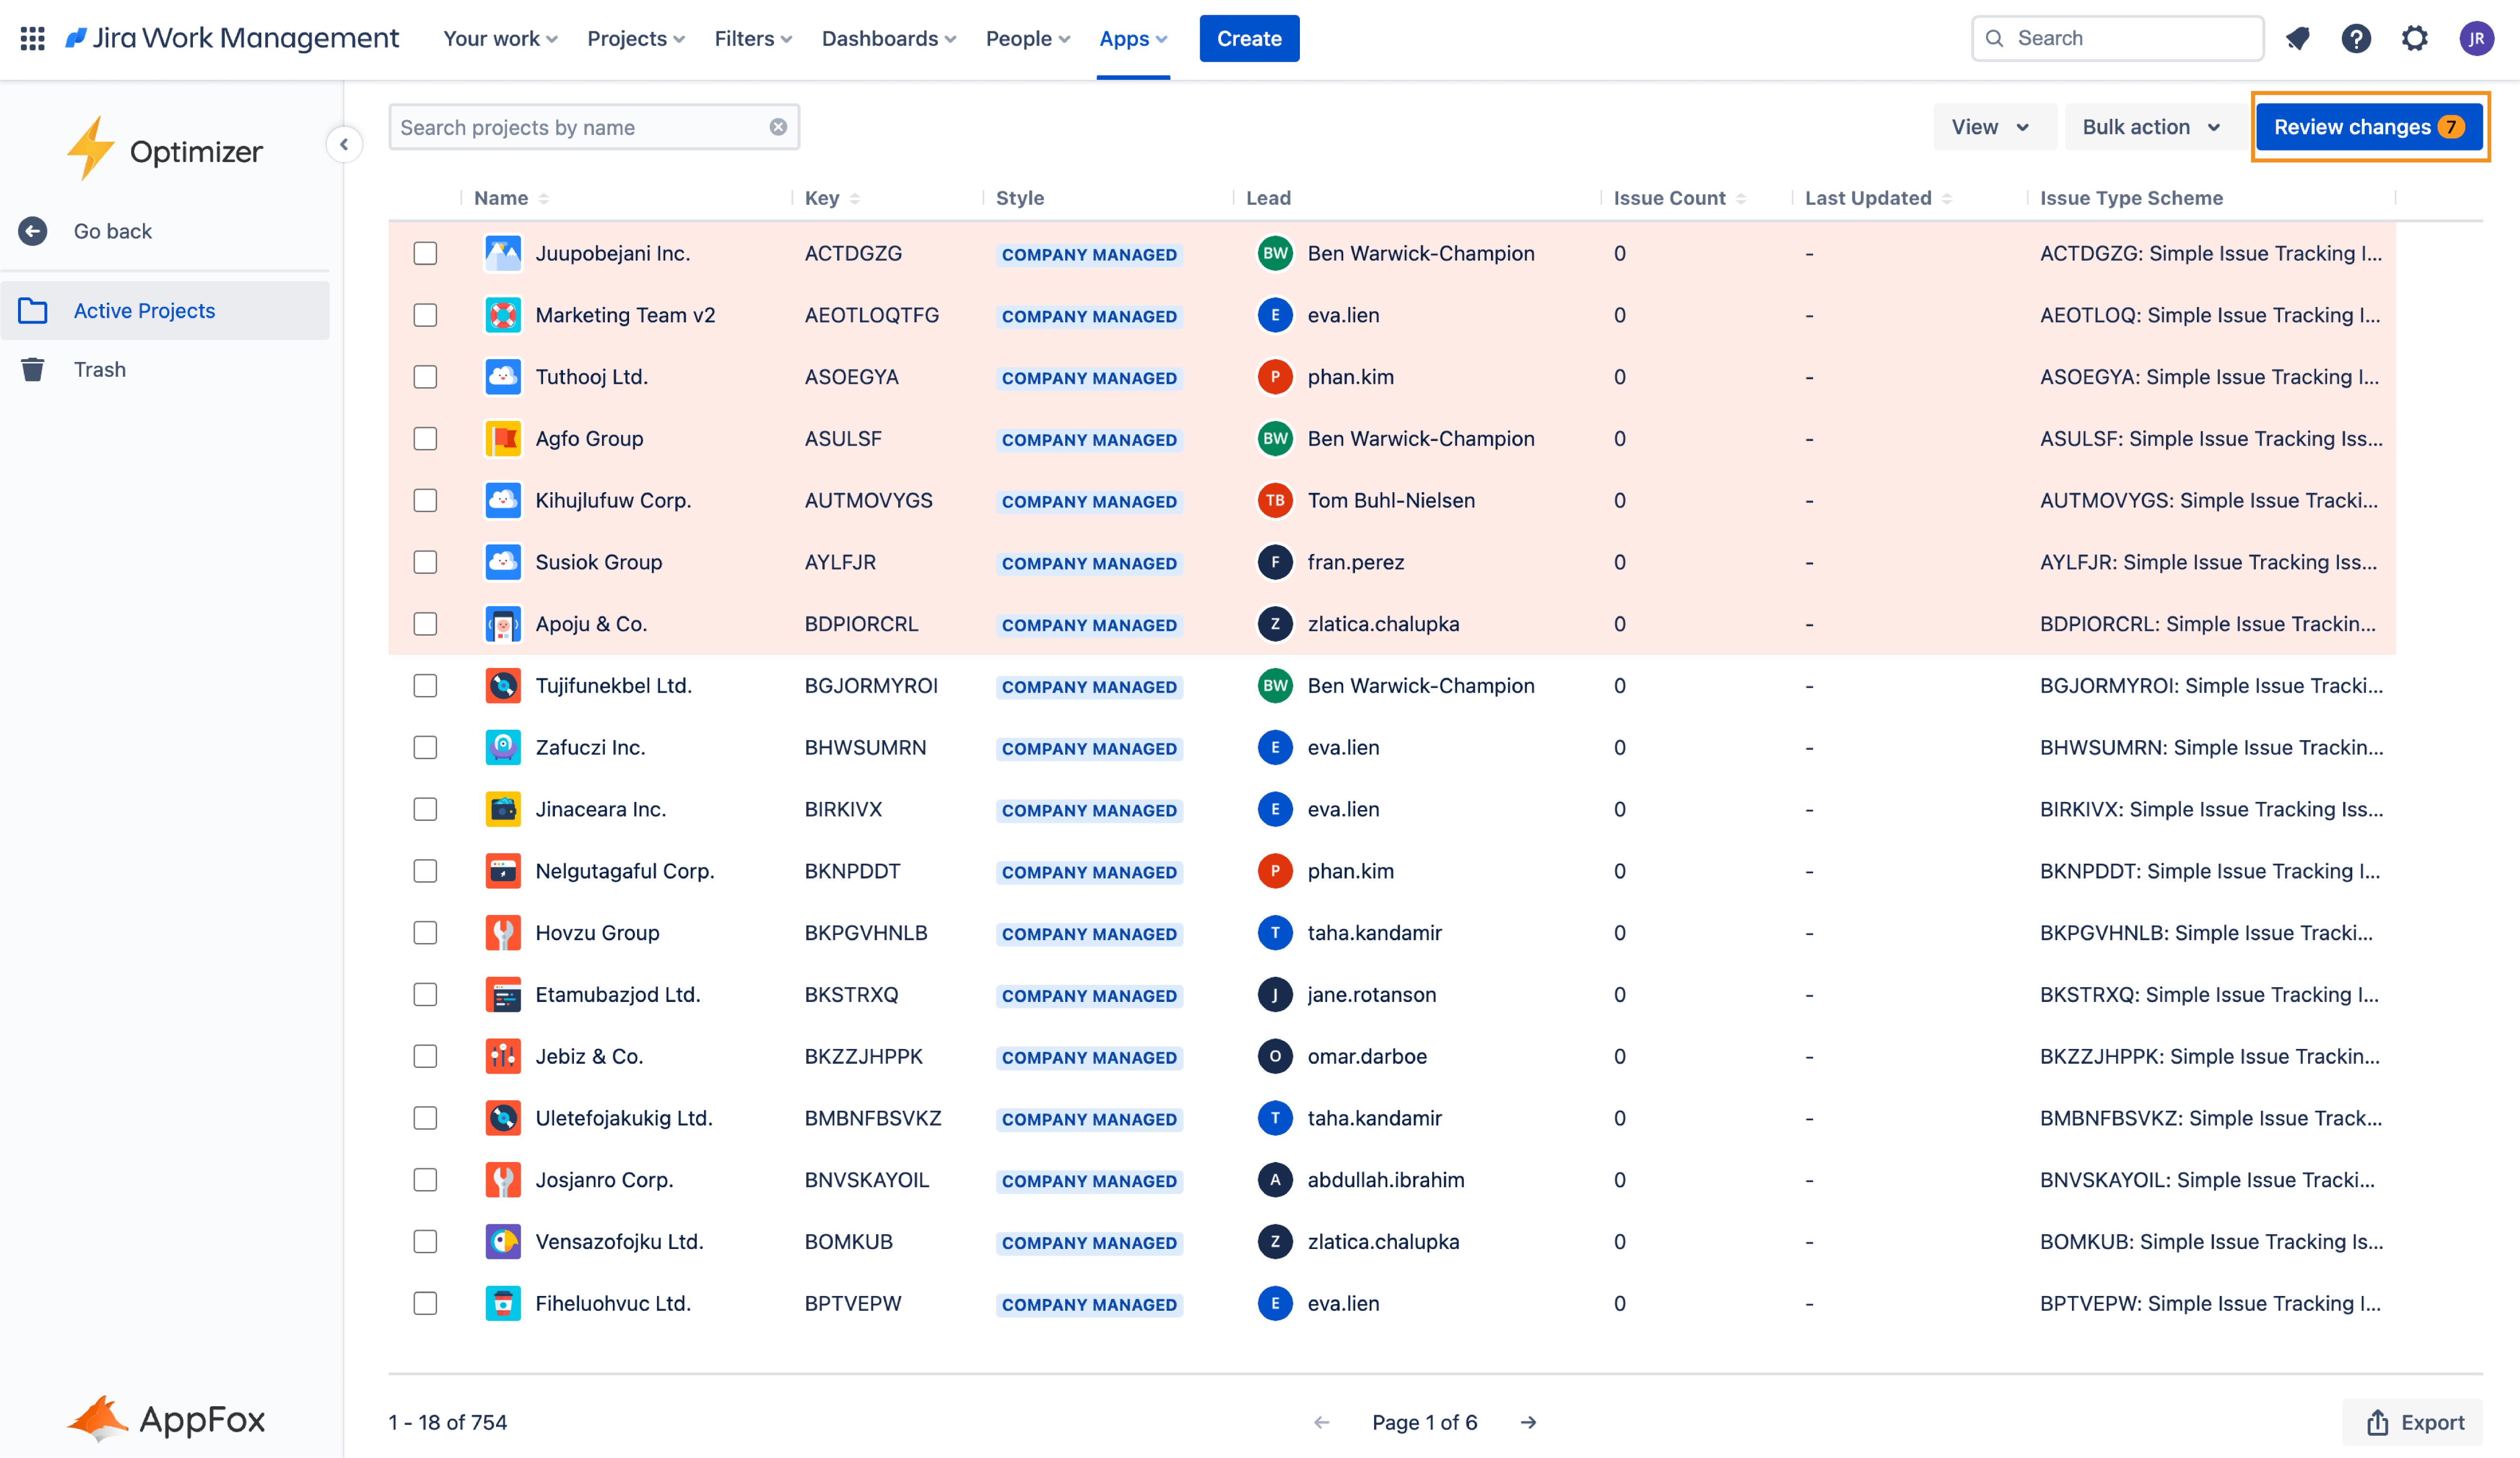Image resolution: width=2520 pixels, height=1458 pixels.
Task: Select the Tujifunekbel Ltd. row checkbox
Action: coord(425,686)
